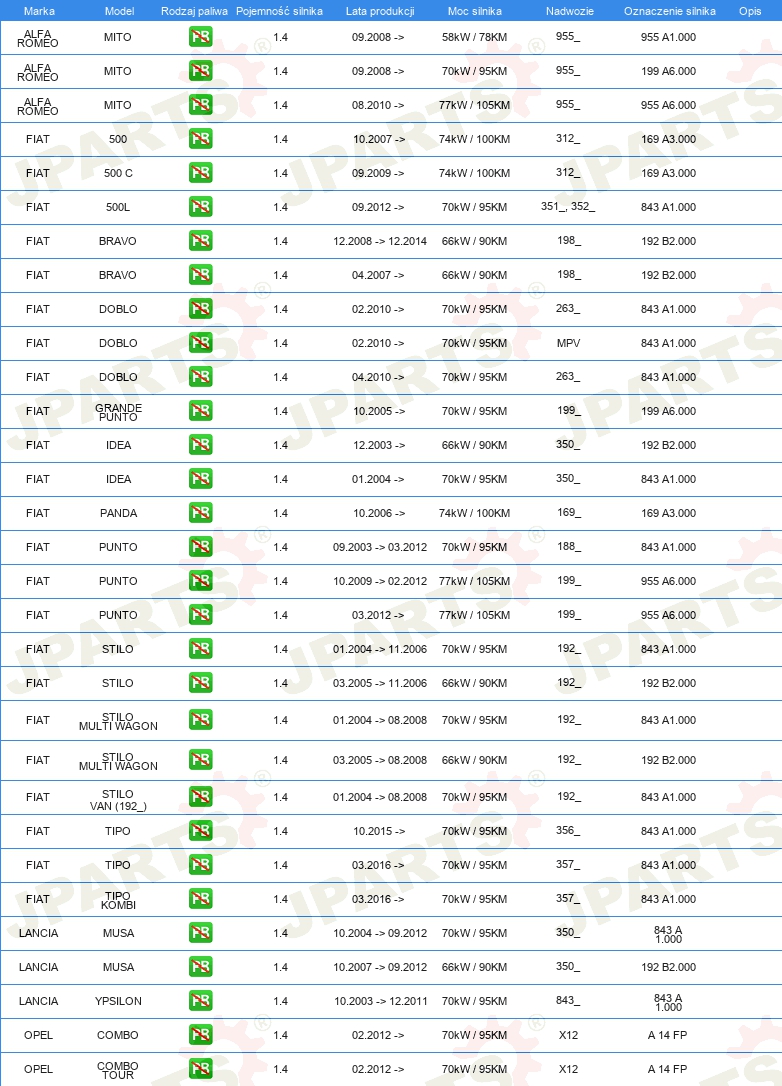This screenshot has width=782, height=1086.
Task: Click the 10.2015 -> production date cell
Action: pyautogui.click(x=379, y=831)
